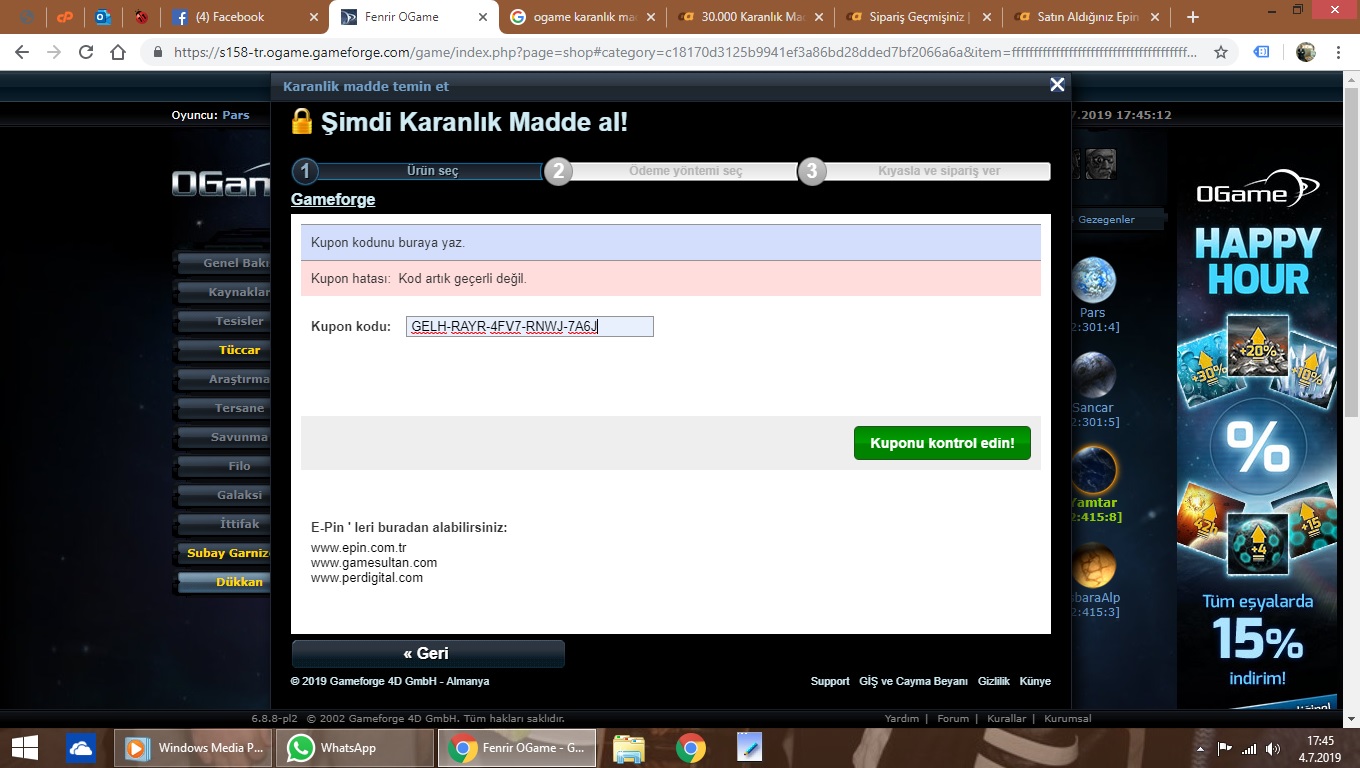1360x768 pixels.
Task: Select step 3 Kıyasla ve sipariş ver
Action: (x=924, y=171)
